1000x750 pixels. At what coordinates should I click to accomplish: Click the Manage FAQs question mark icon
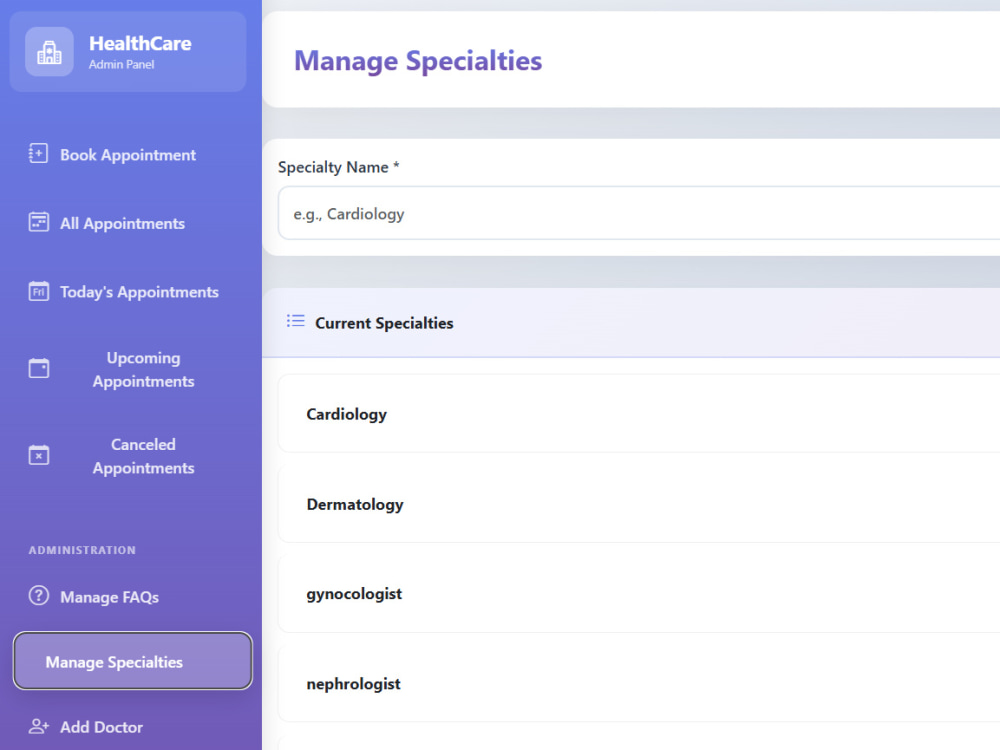(38, 595)
